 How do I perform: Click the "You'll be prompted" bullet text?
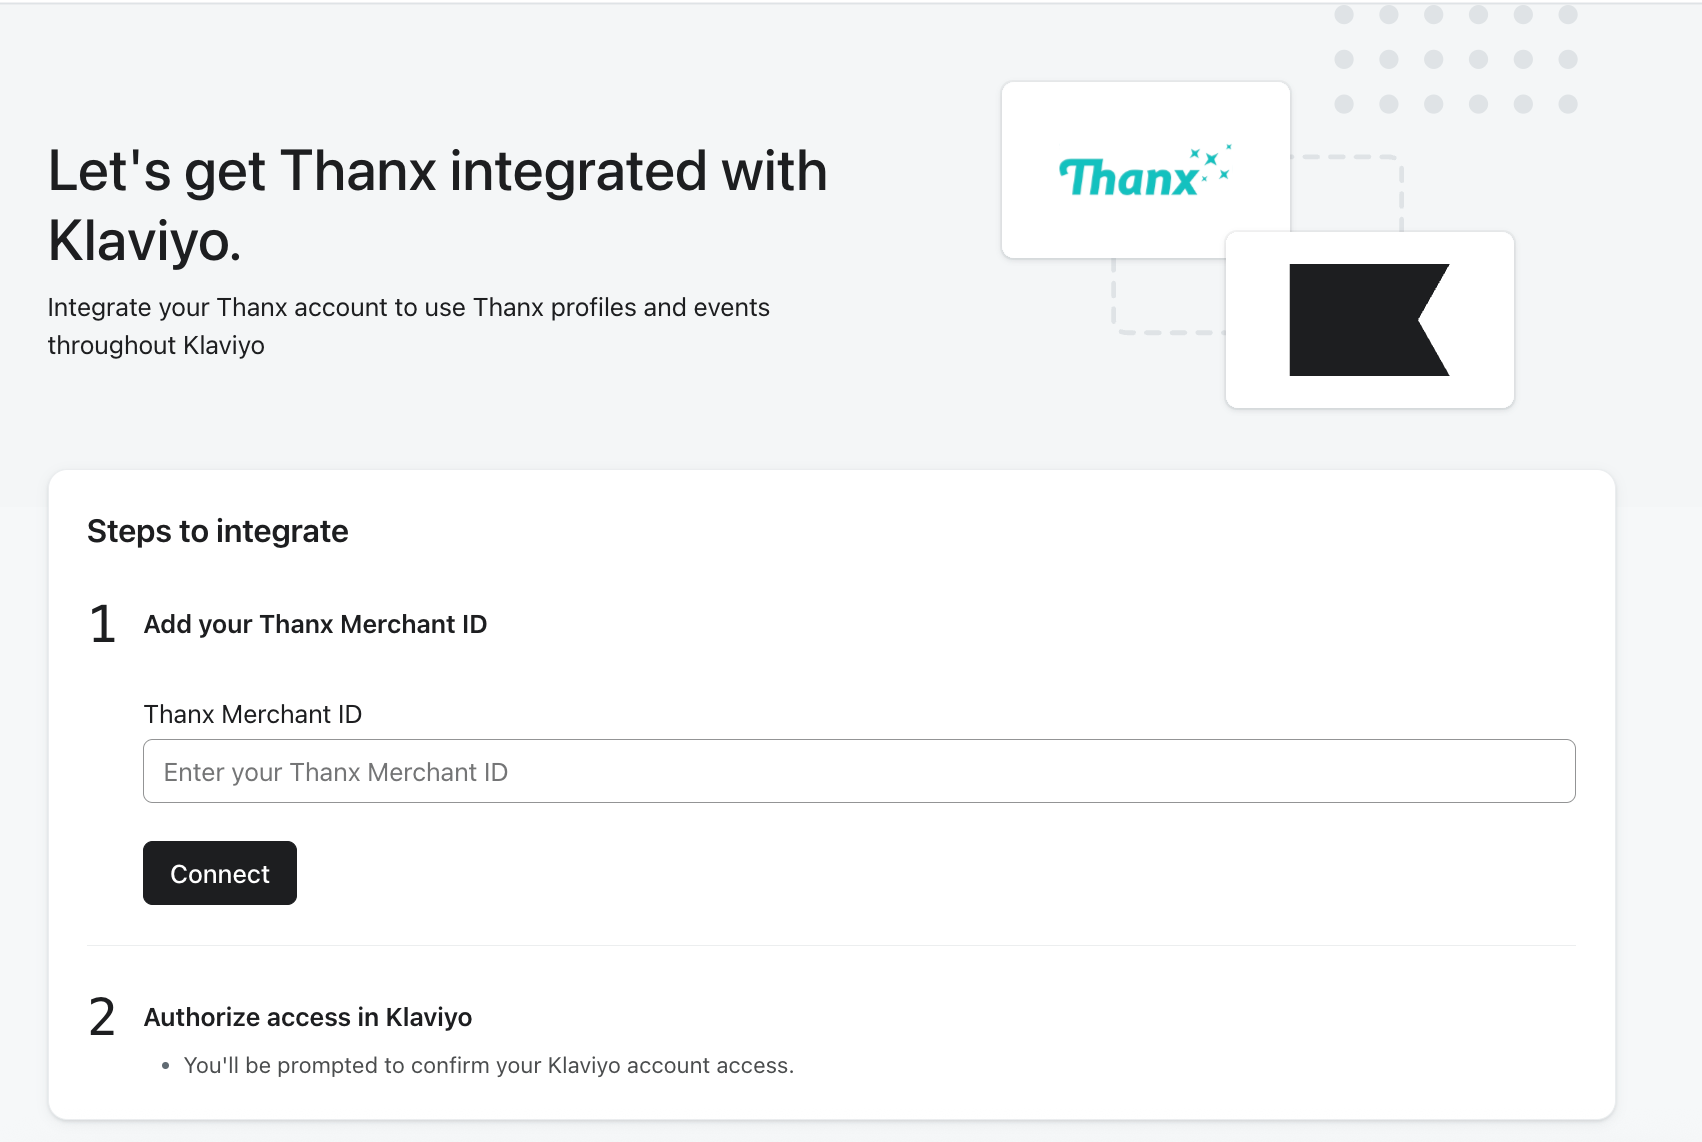click(488, 1065)
